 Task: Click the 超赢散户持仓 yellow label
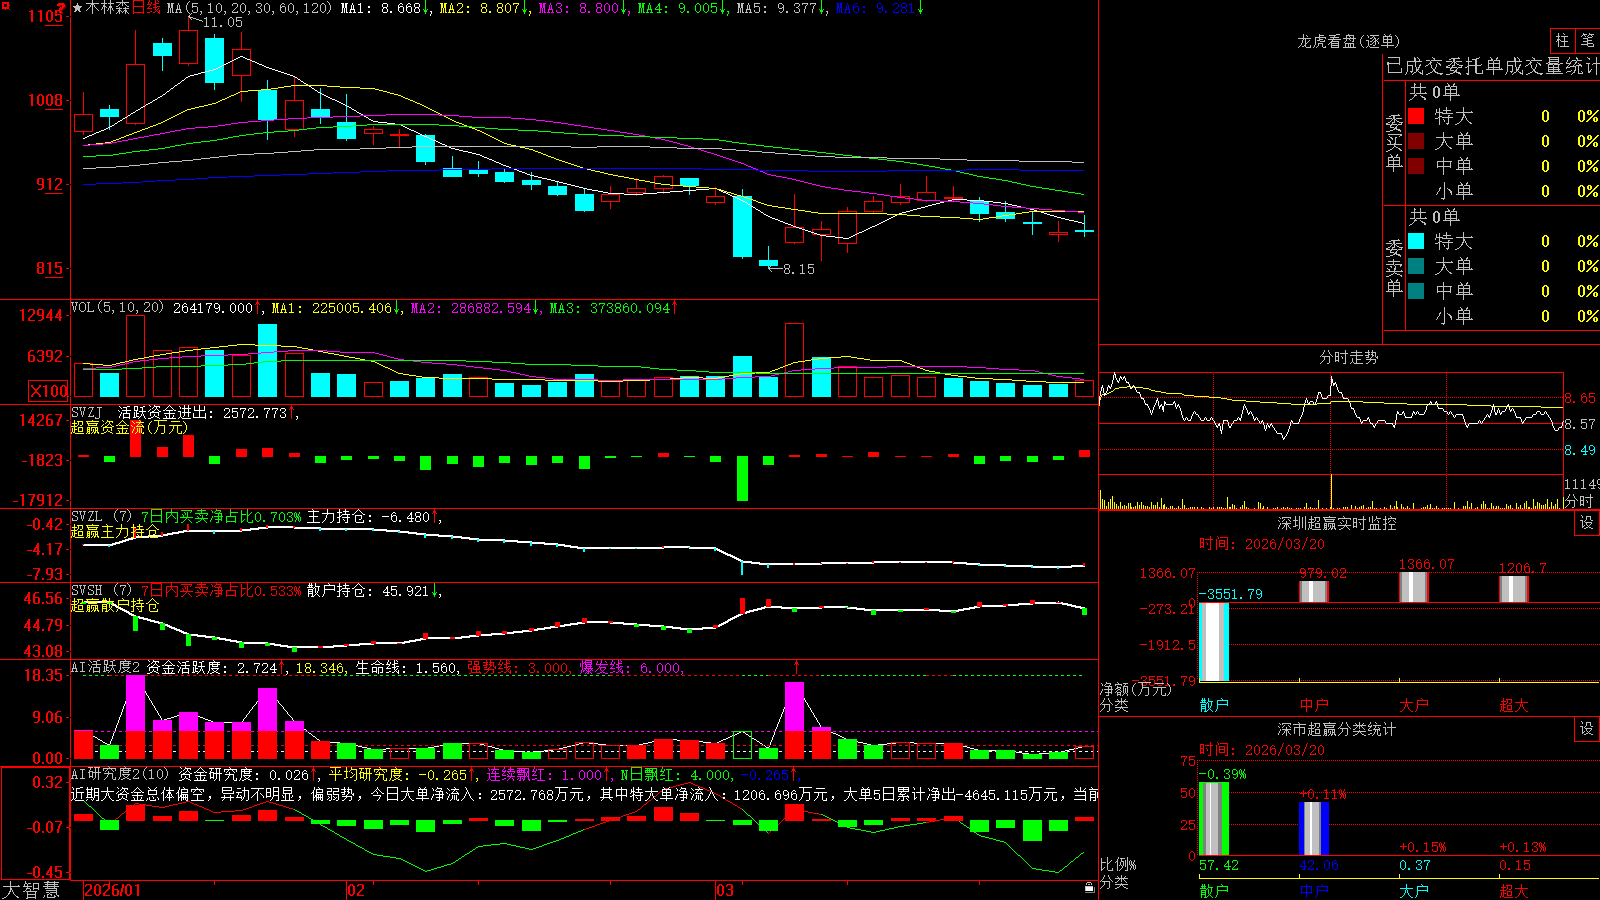pyautogui.click(x=115, y=605)
